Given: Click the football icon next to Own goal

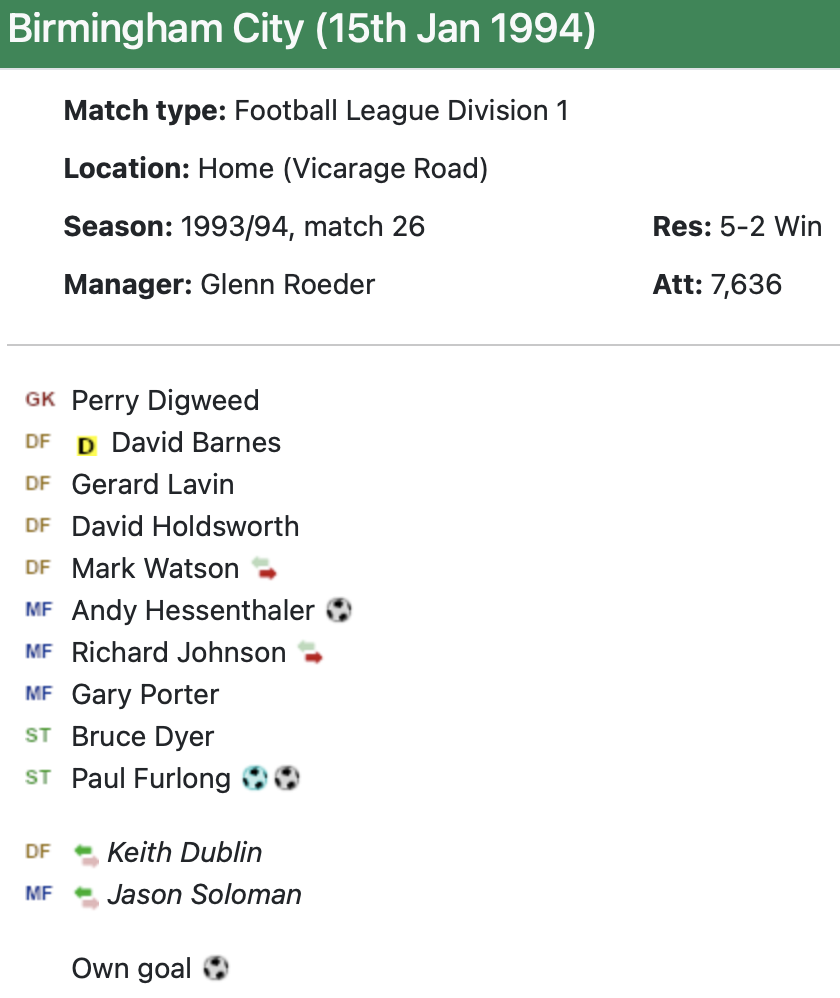Looking at the screenshot, I should (215, 968).
